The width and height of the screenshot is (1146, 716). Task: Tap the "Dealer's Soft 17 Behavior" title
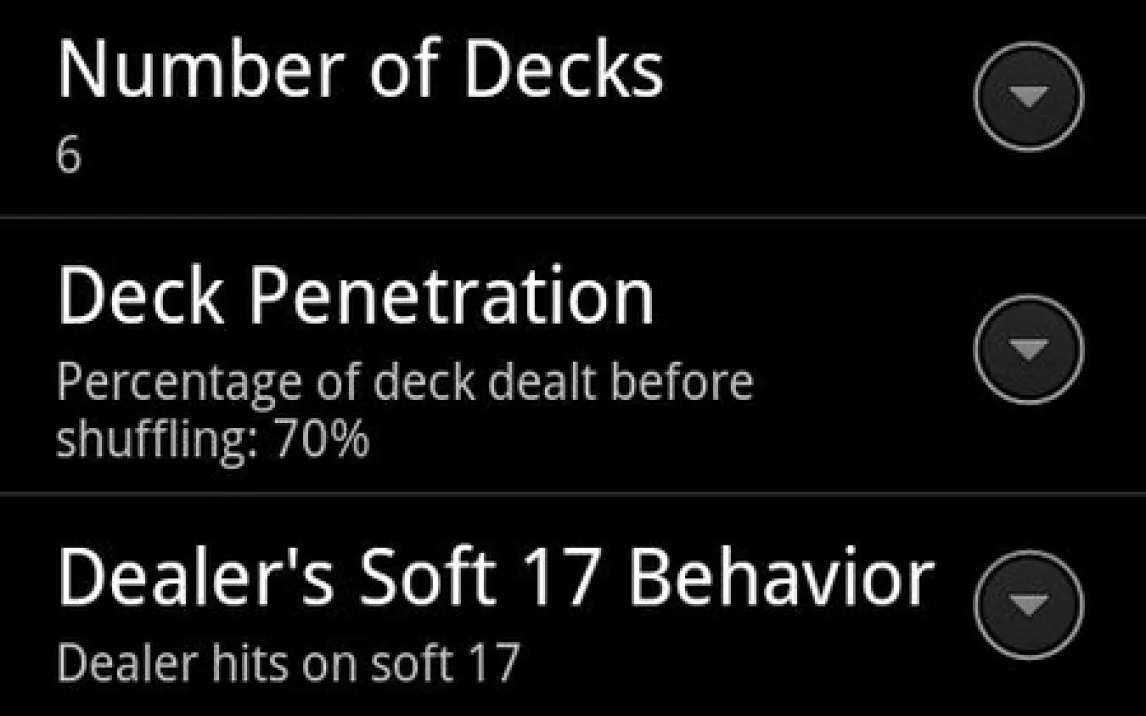click(x=495, y=579)
